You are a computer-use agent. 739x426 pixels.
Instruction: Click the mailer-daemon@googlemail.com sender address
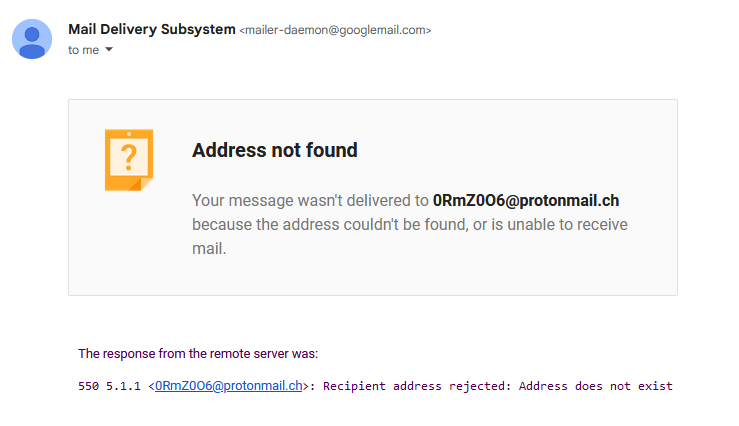[x=335, y=30]
